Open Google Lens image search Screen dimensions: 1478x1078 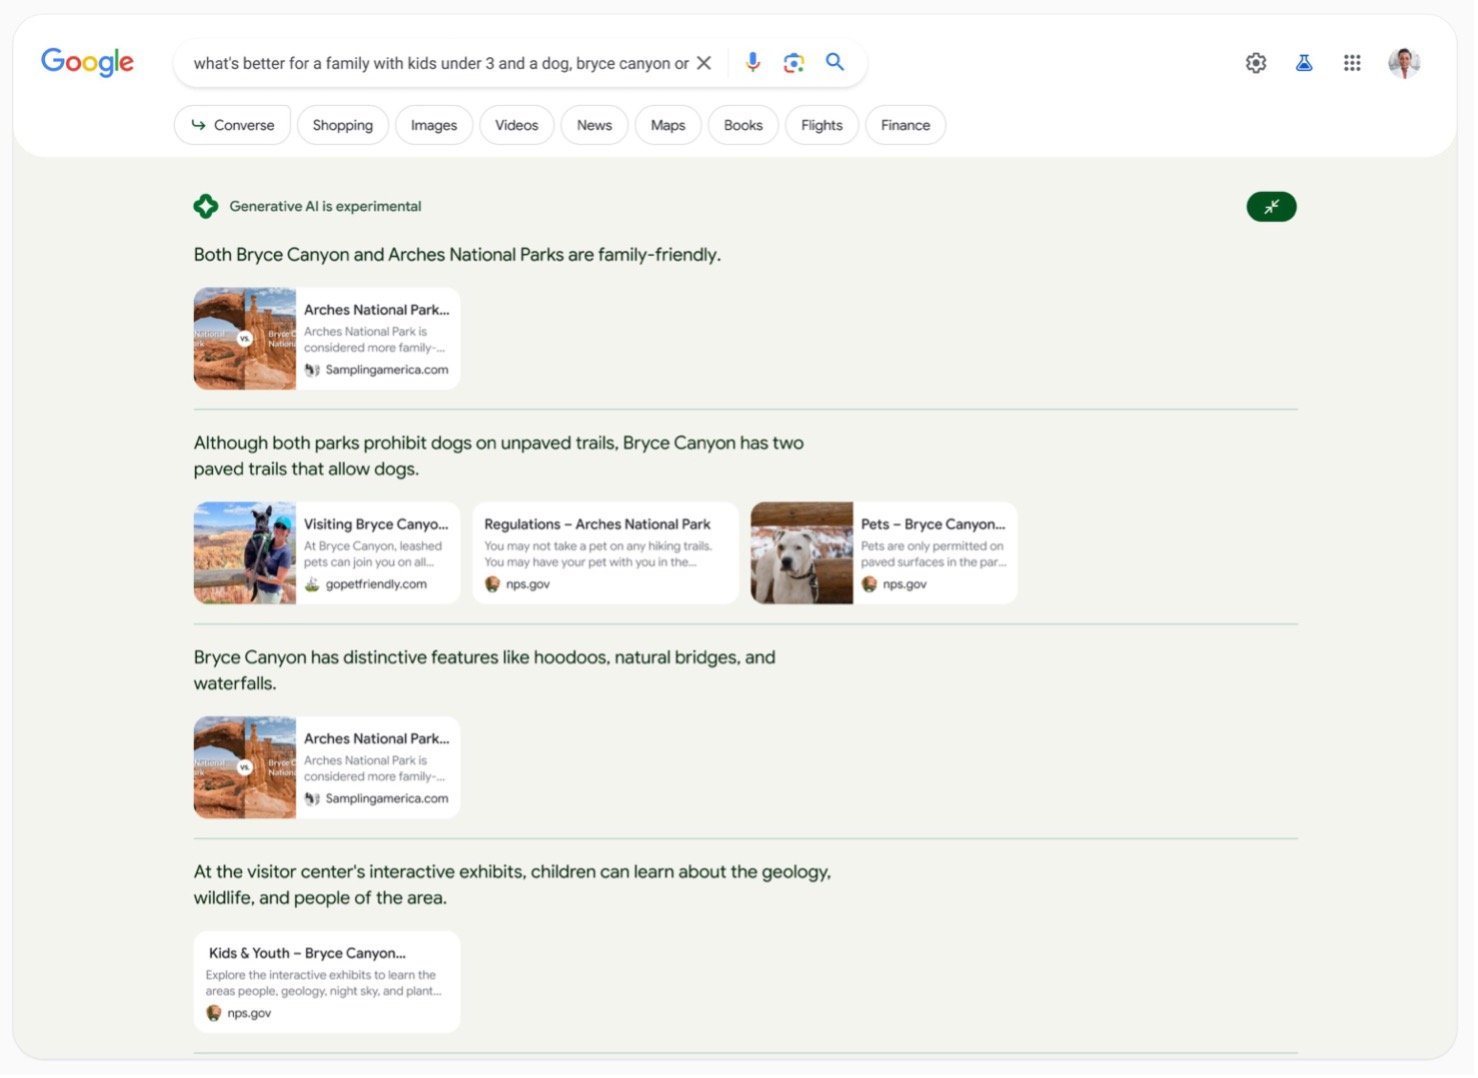tap(793, 62)
